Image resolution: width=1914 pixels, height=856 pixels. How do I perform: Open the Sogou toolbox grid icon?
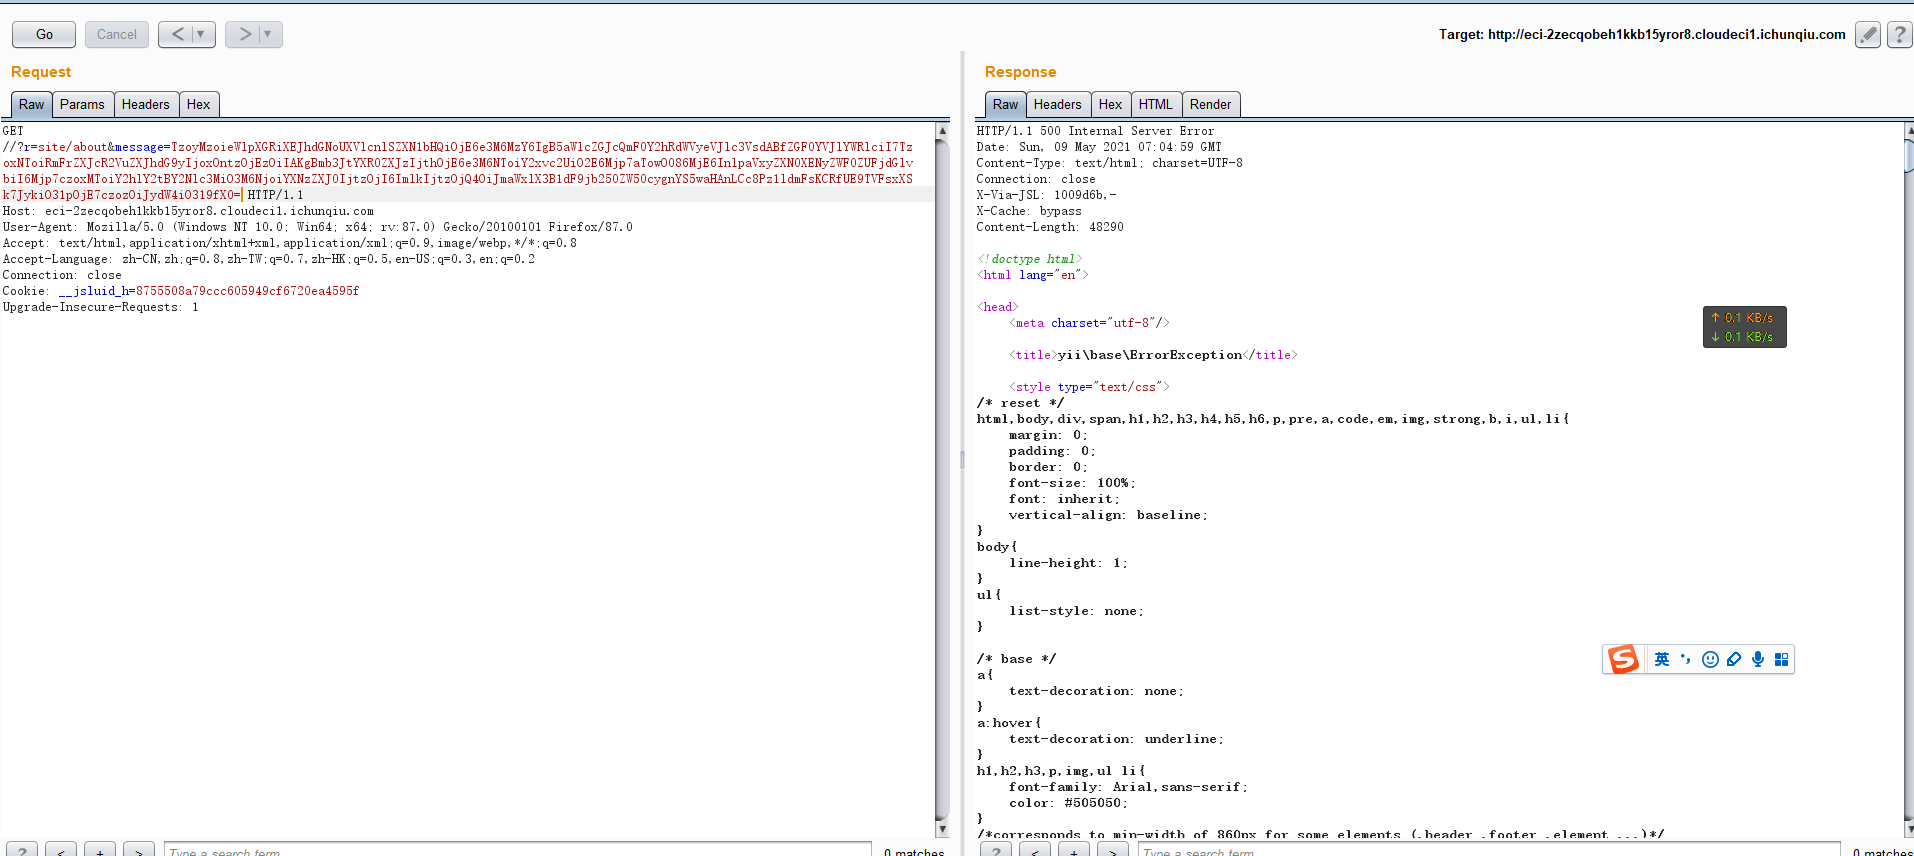pyautogui.click(x=1781, y=659)
